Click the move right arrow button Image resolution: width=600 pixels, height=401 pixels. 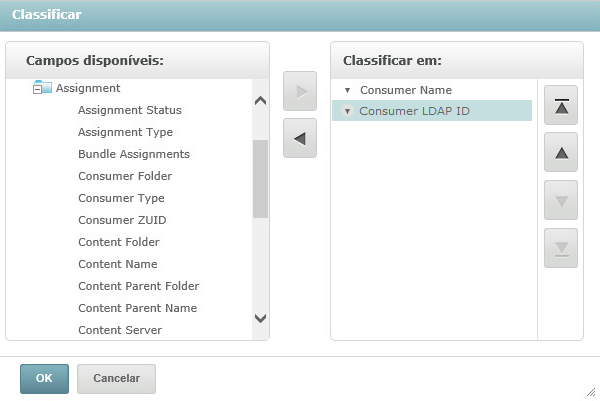click(x=300, y=93)
